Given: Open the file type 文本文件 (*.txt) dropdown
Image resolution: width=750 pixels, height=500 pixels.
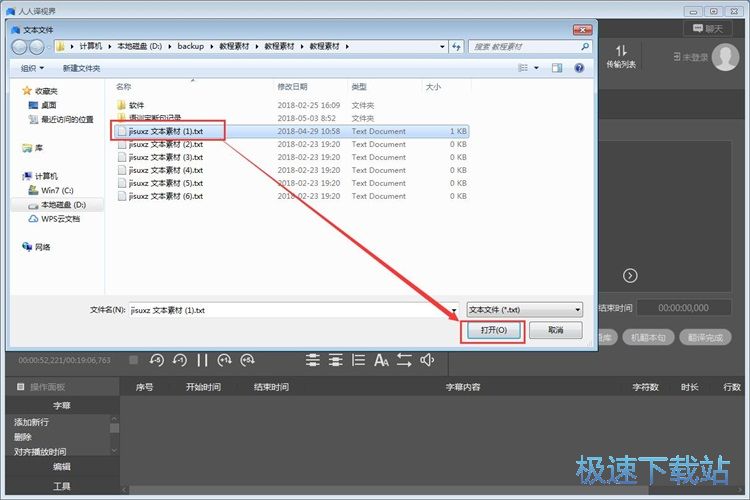Looking at the screenshot, I should pyautogui.click(x=525, y=310).
